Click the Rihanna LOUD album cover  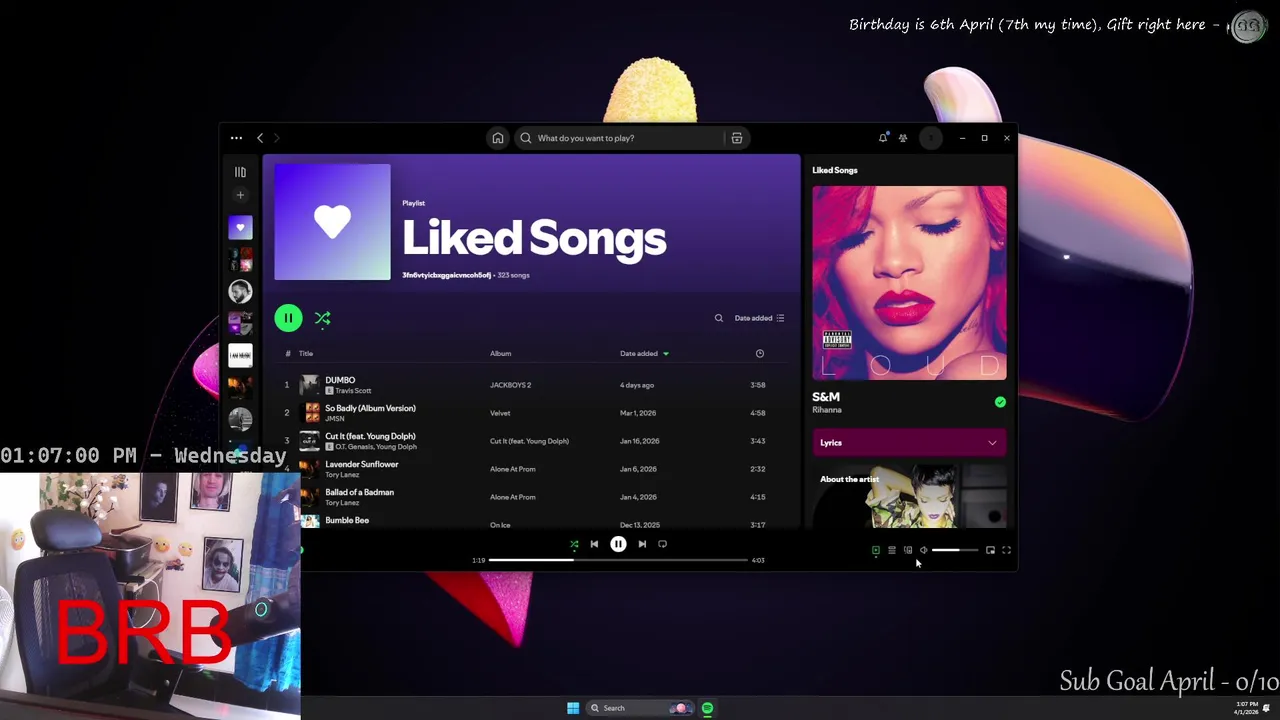point(909,283)
